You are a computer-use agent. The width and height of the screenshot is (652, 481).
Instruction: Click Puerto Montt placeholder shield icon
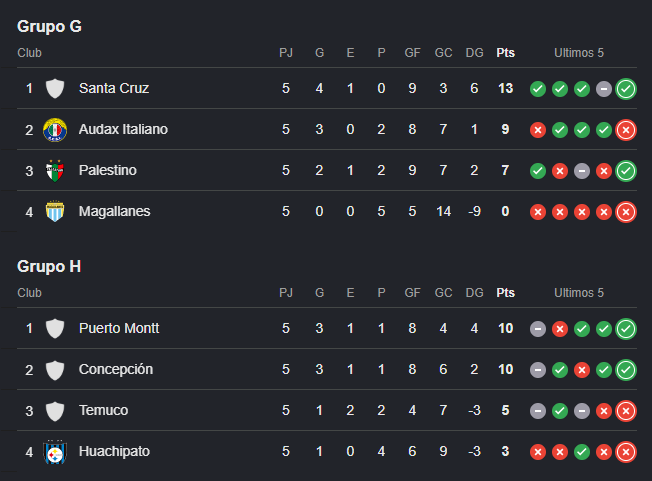point(55,329)
